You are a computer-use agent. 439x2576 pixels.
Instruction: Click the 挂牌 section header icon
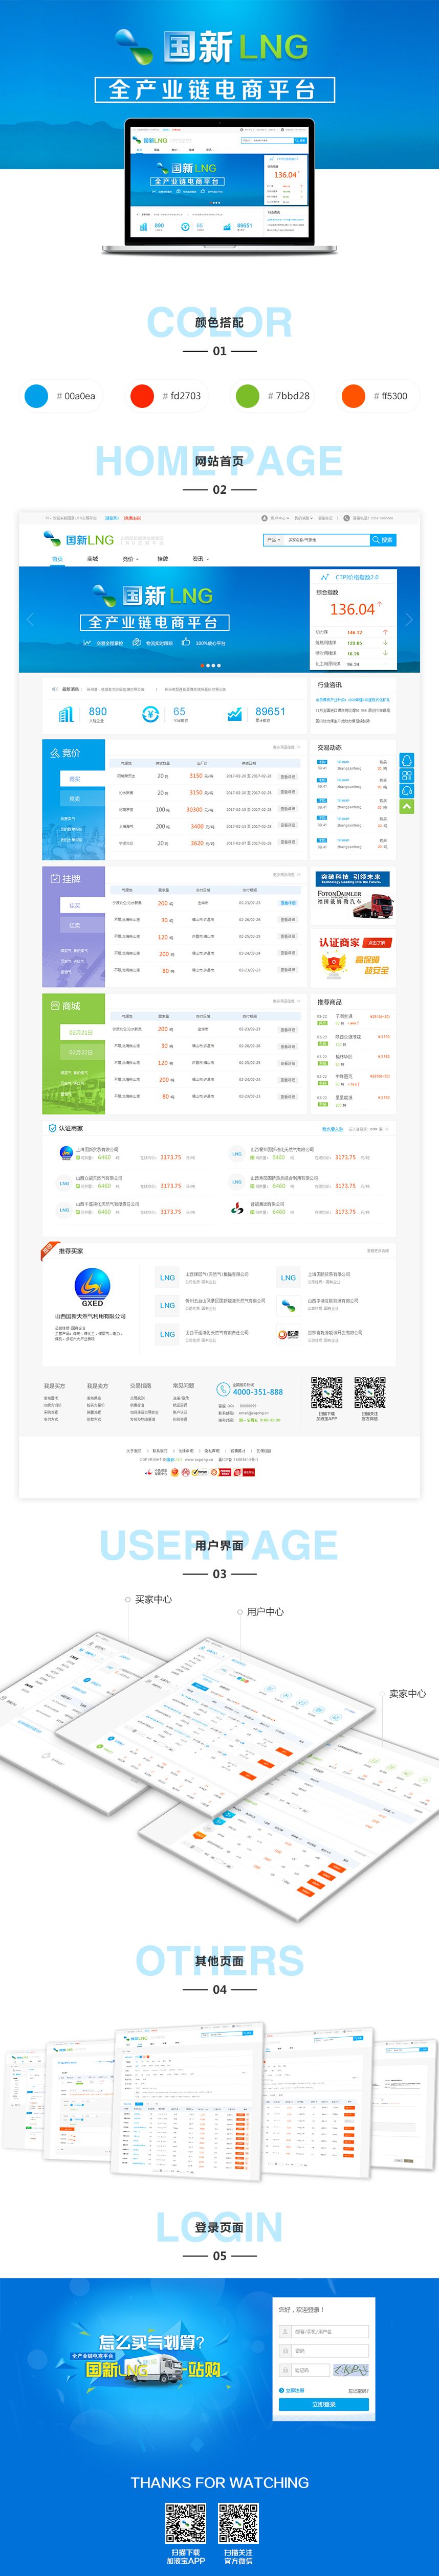pos(55,878)
